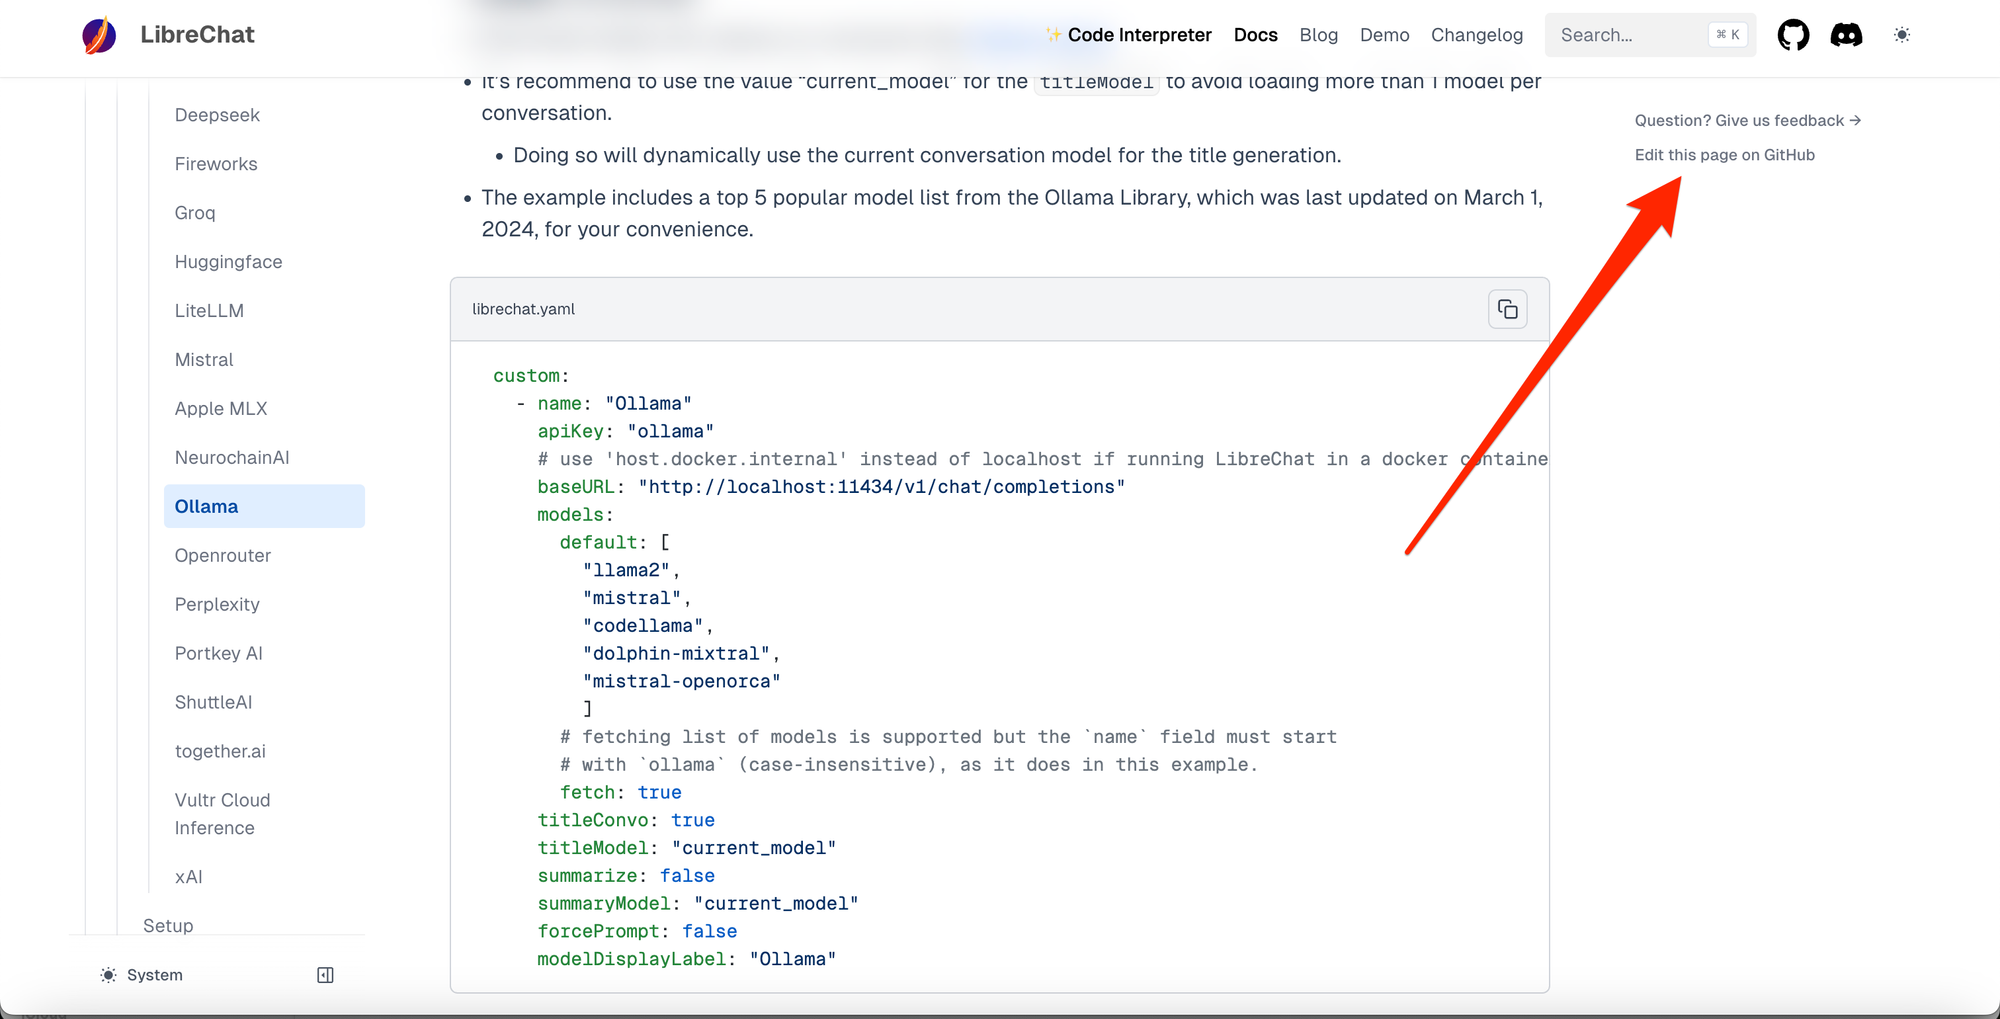Toggle dark mode with the sun icon
The image size is (2000, 1019).
(1901, 35)
